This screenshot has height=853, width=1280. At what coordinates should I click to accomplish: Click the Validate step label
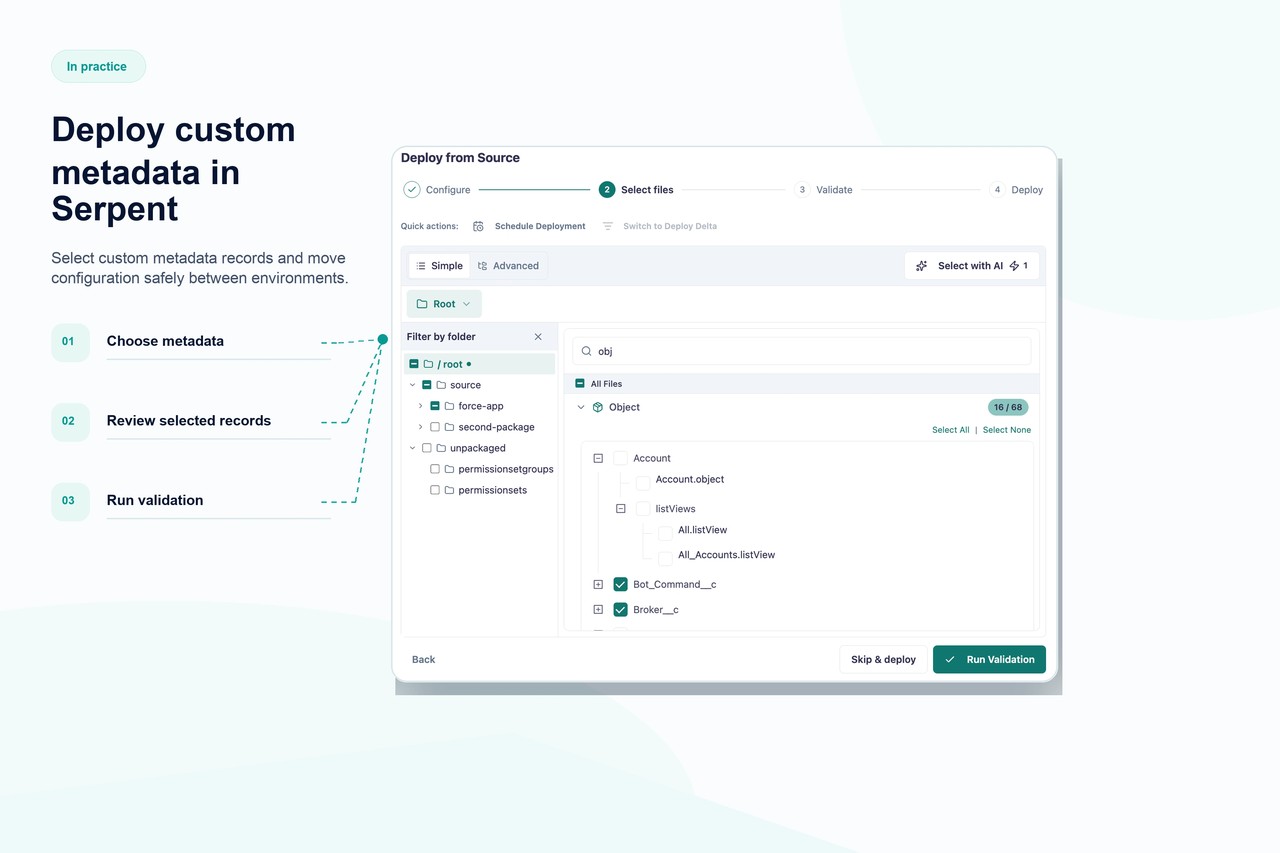point(834,190)
